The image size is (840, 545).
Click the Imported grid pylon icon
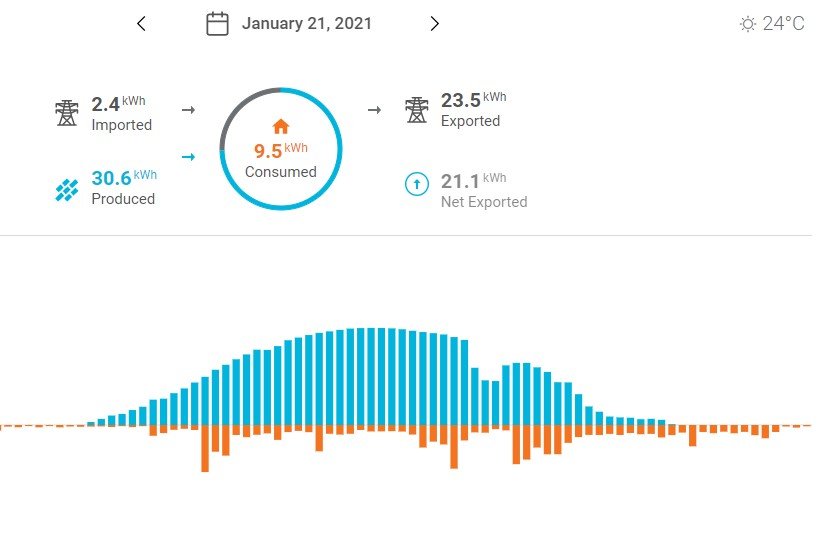pos(67,113)
